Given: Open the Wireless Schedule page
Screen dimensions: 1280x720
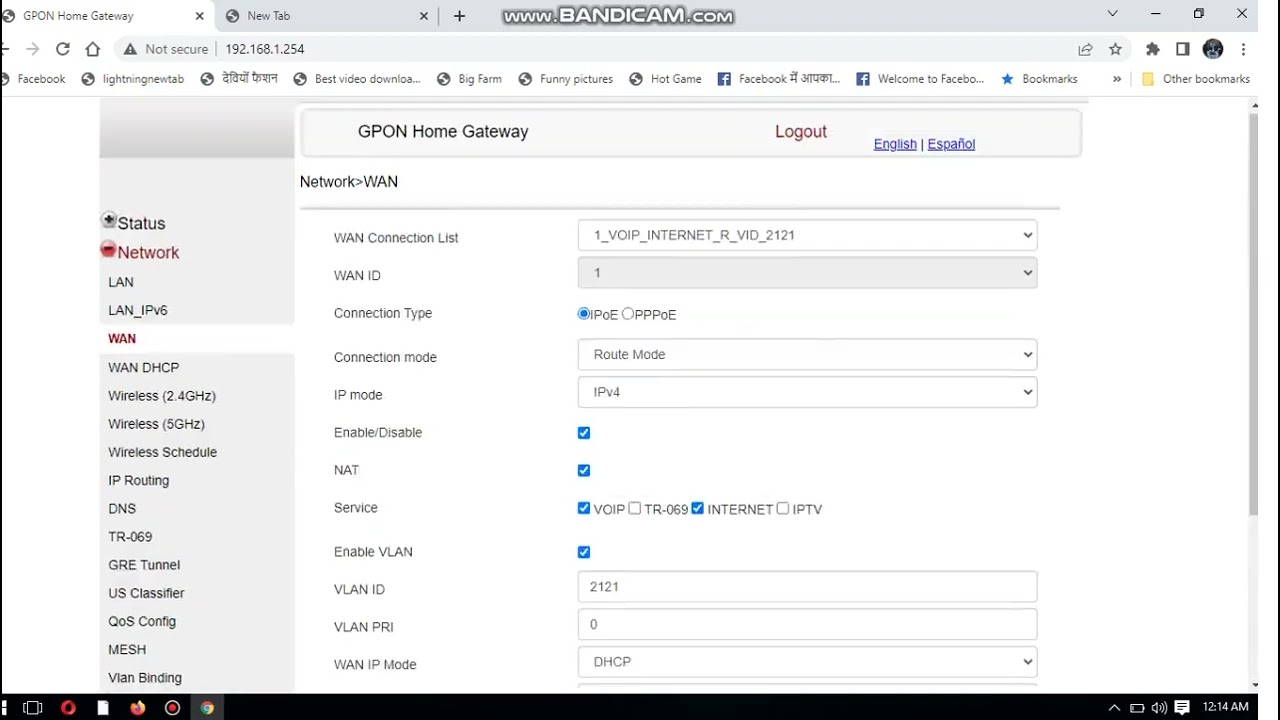Looking at the screenshot, I should 163,452.
